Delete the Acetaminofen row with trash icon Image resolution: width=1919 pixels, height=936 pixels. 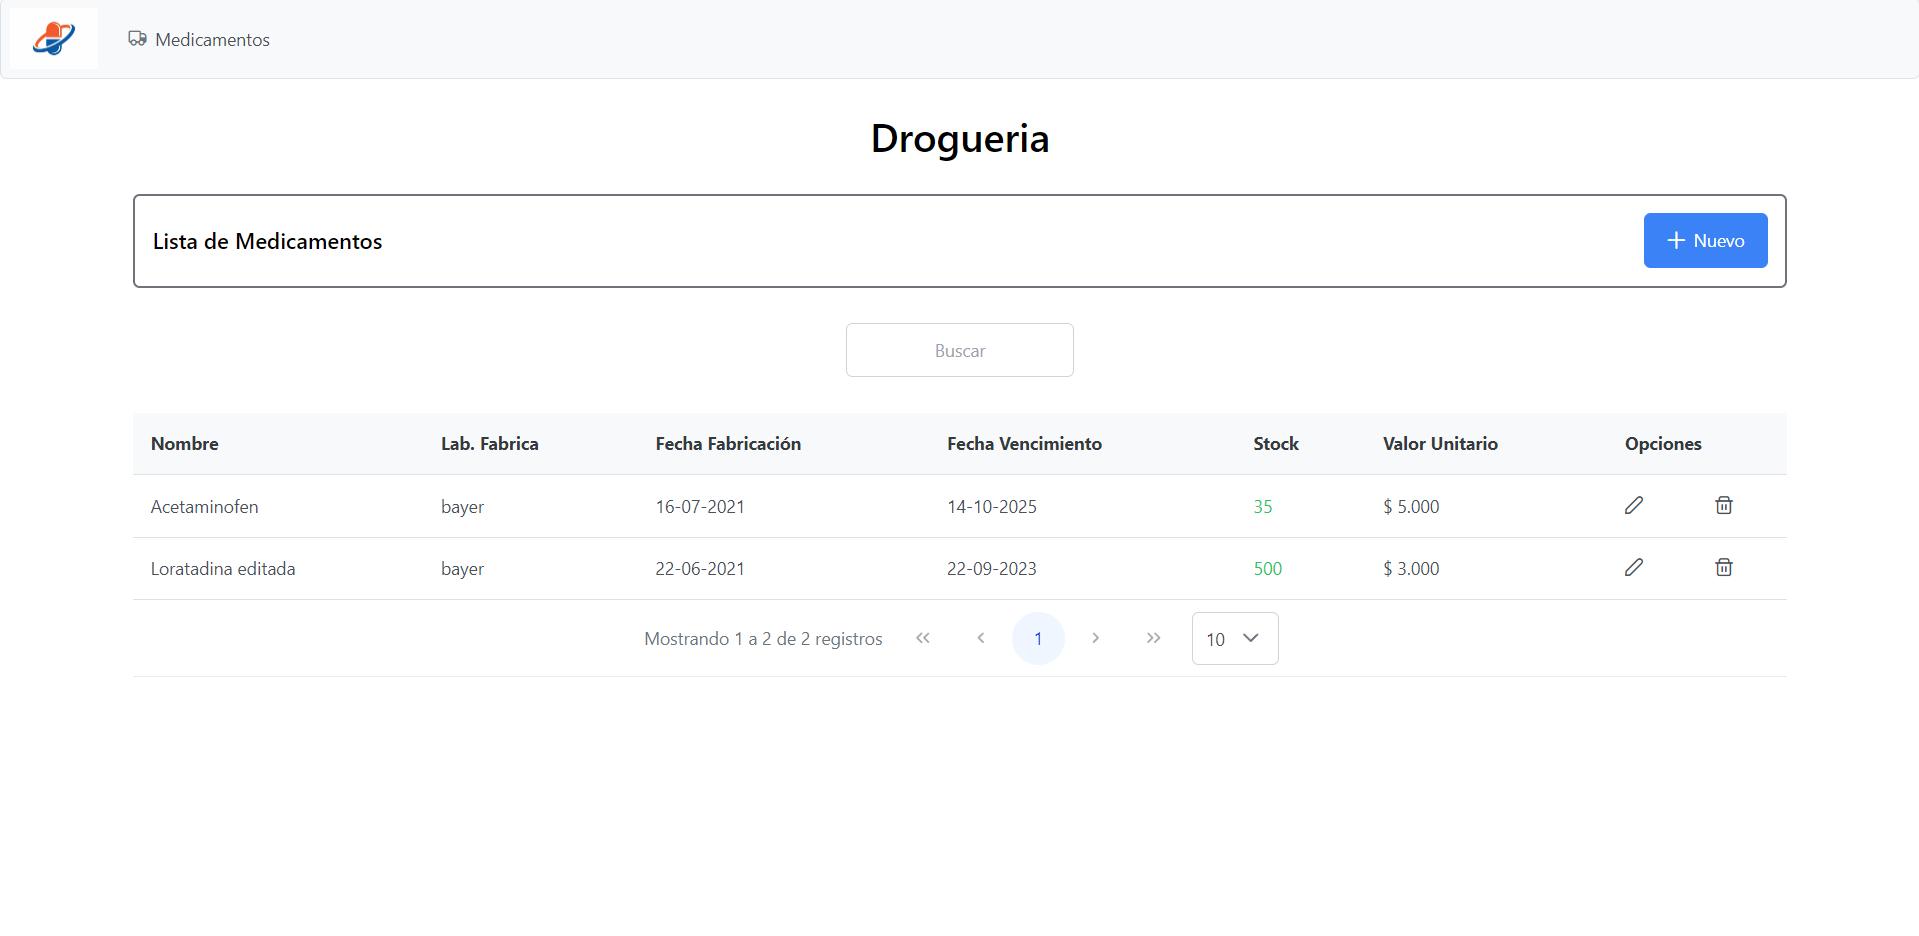(x=1723, y=505)
